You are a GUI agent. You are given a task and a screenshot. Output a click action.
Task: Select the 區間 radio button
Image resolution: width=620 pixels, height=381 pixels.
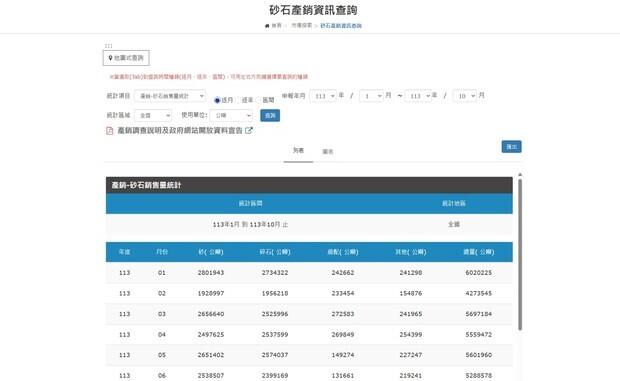click(259, 100)
